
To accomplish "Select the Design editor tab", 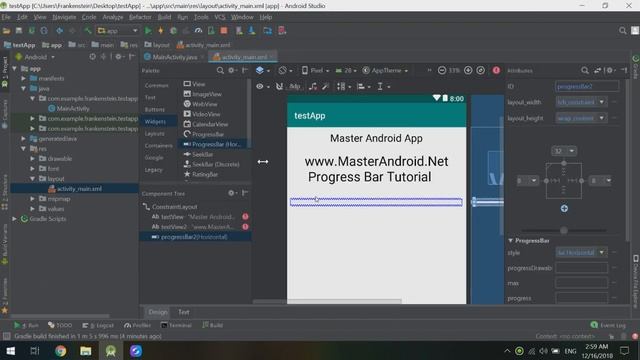I will 158,312.
